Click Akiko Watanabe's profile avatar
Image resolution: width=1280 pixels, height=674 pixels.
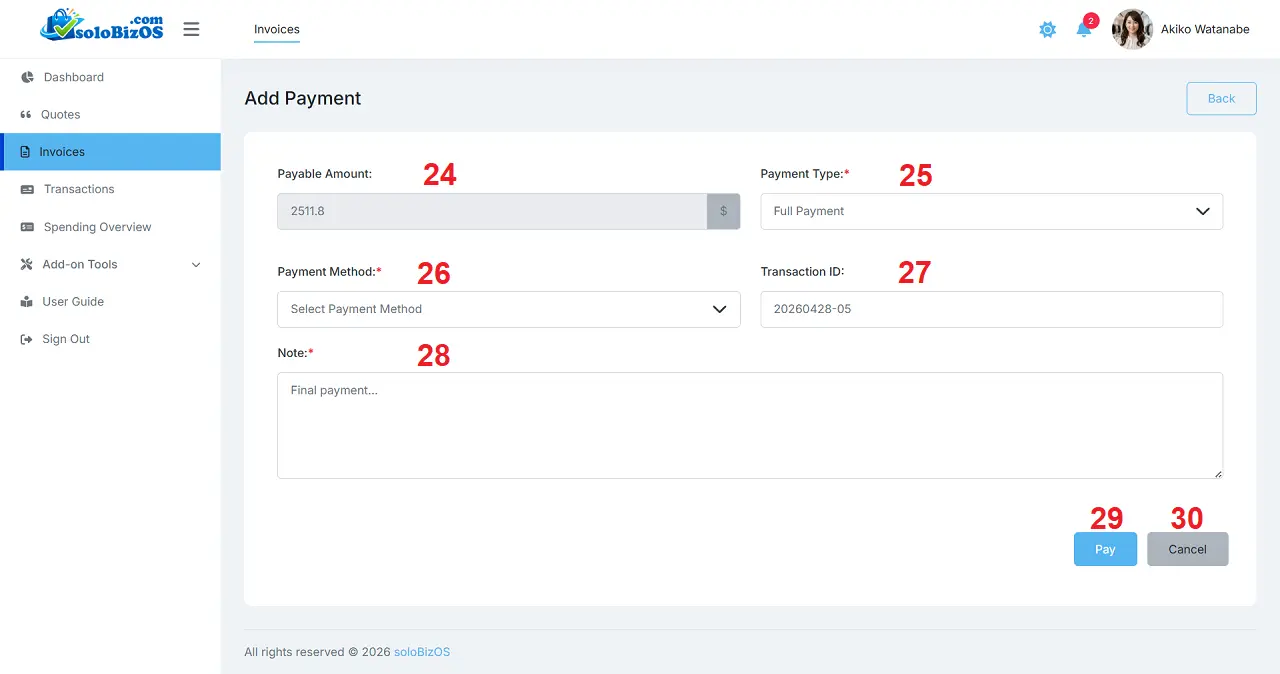(1132, 29)
